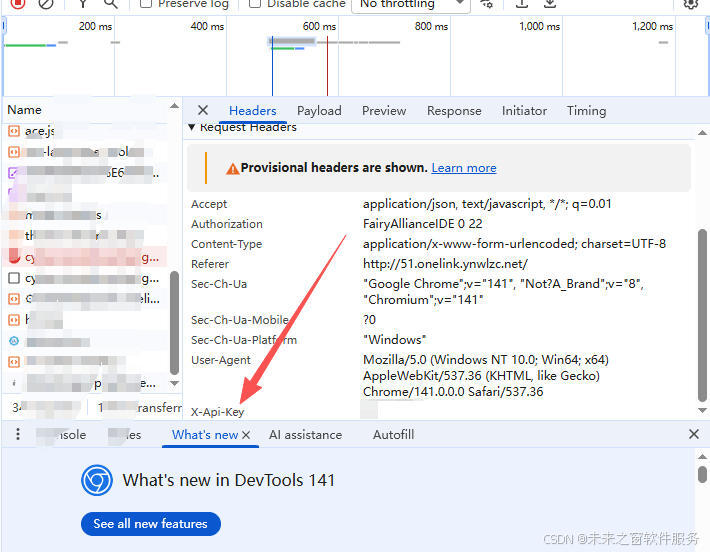Click the 1,000 ms timeline label

pos(539,26)
